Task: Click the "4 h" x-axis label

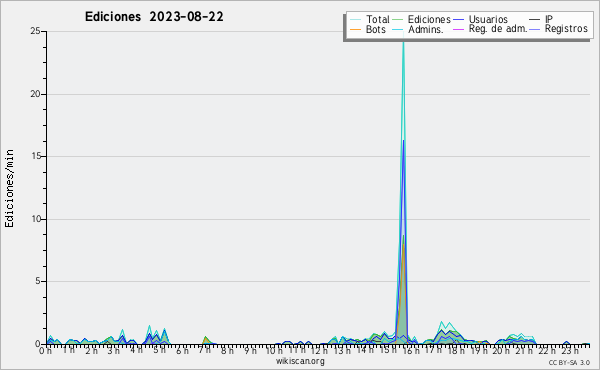Action: 136,350
